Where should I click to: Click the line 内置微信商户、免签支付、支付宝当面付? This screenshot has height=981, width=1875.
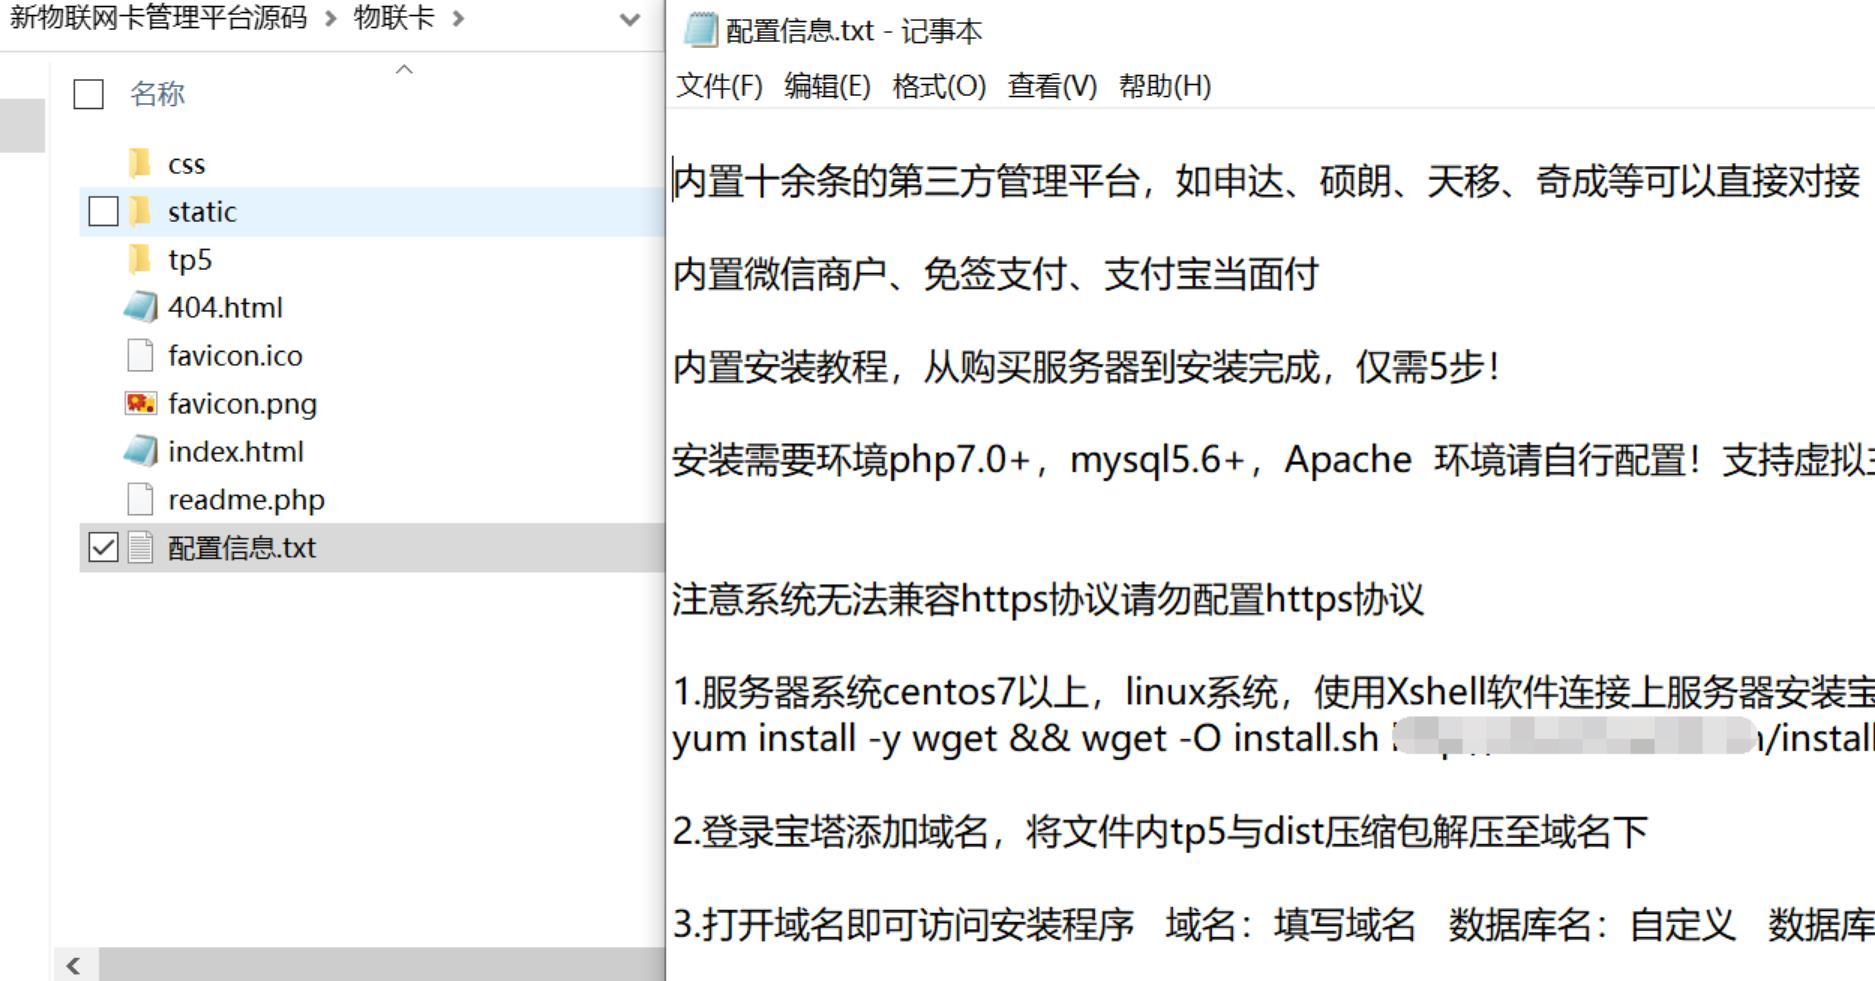click(996, 274)
